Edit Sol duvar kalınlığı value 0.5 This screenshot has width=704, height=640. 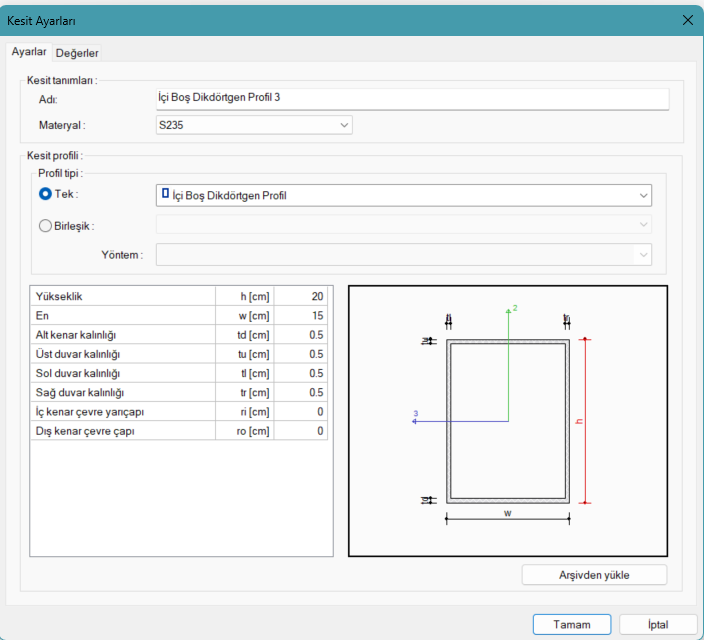300,374
